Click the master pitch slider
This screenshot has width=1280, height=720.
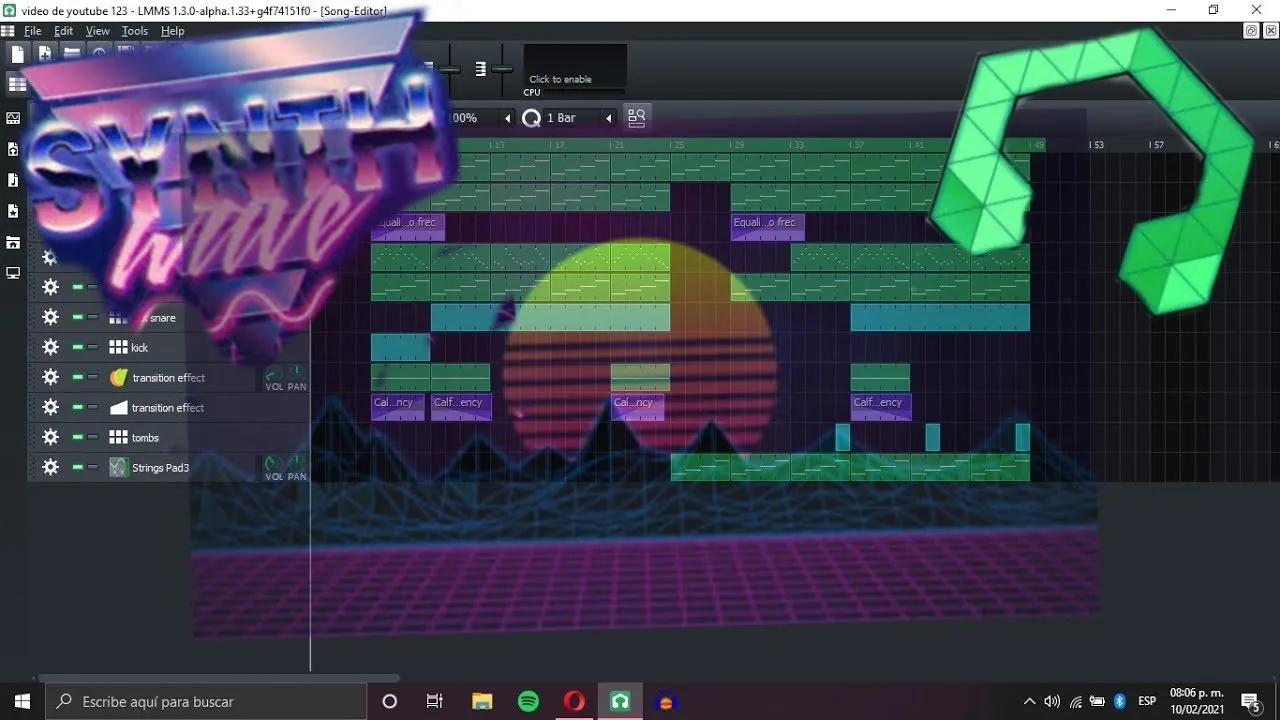pyautogui.click(x=502, y=68)
